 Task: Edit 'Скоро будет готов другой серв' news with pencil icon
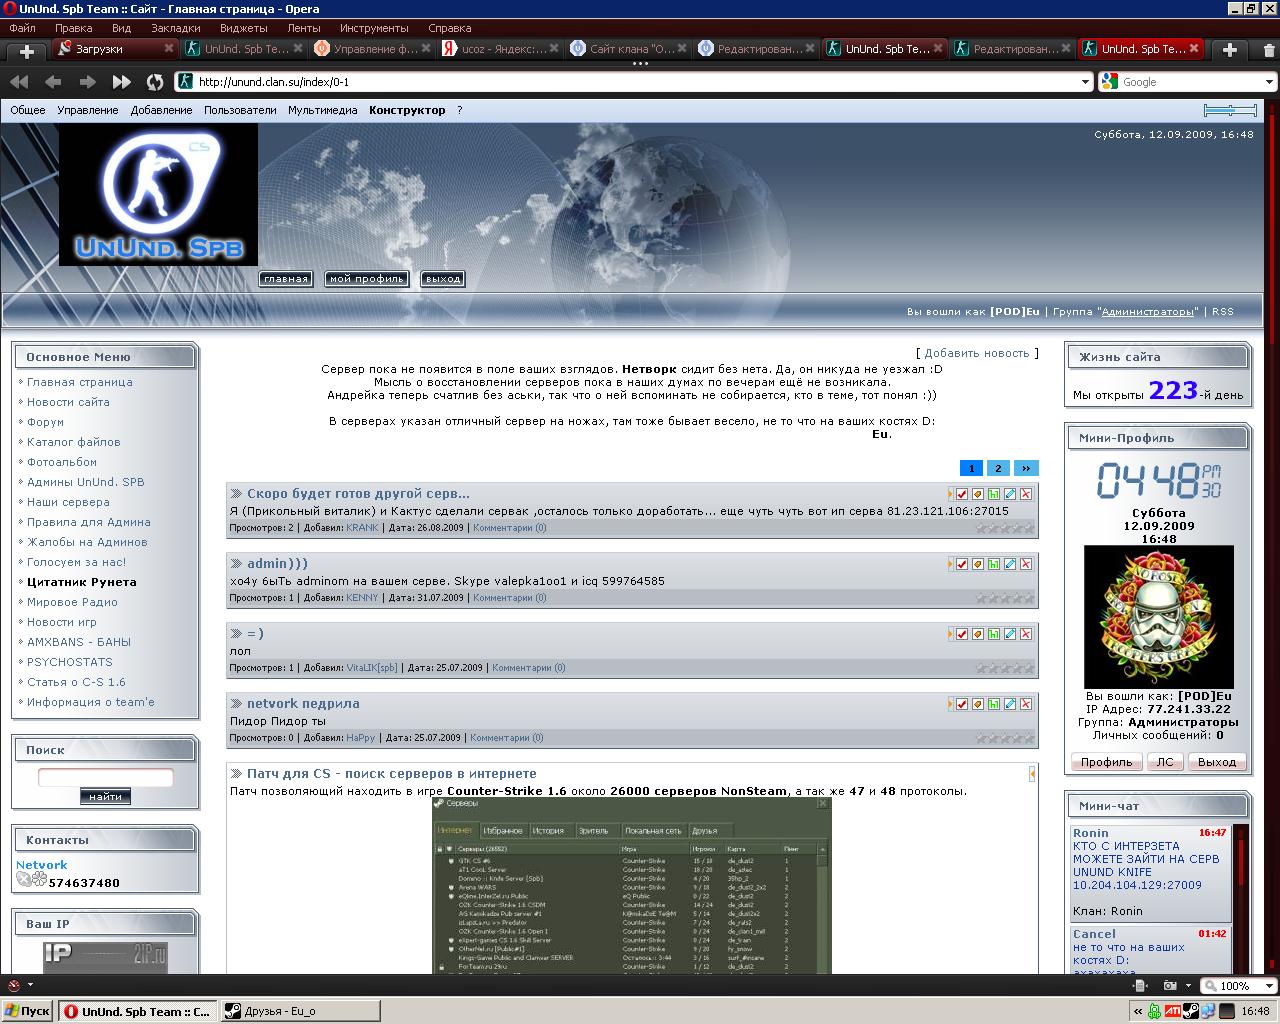click(x=1010, y=494)
